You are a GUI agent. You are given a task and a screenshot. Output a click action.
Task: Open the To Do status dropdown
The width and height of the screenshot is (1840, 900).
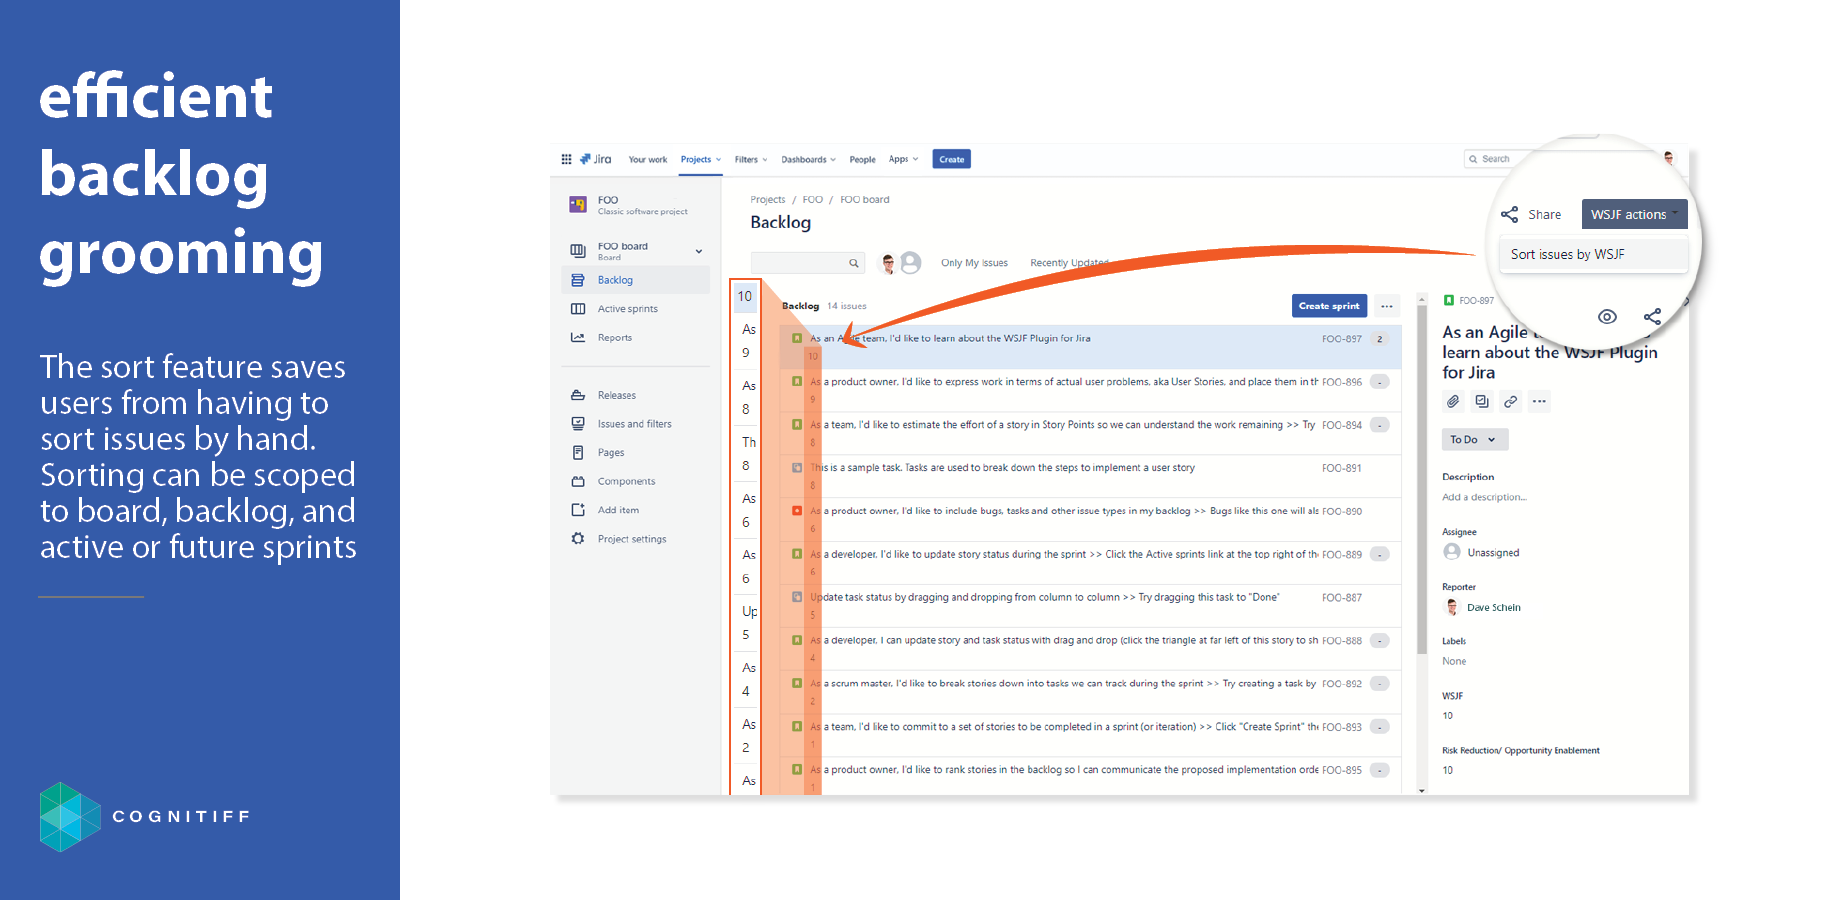1474,440
